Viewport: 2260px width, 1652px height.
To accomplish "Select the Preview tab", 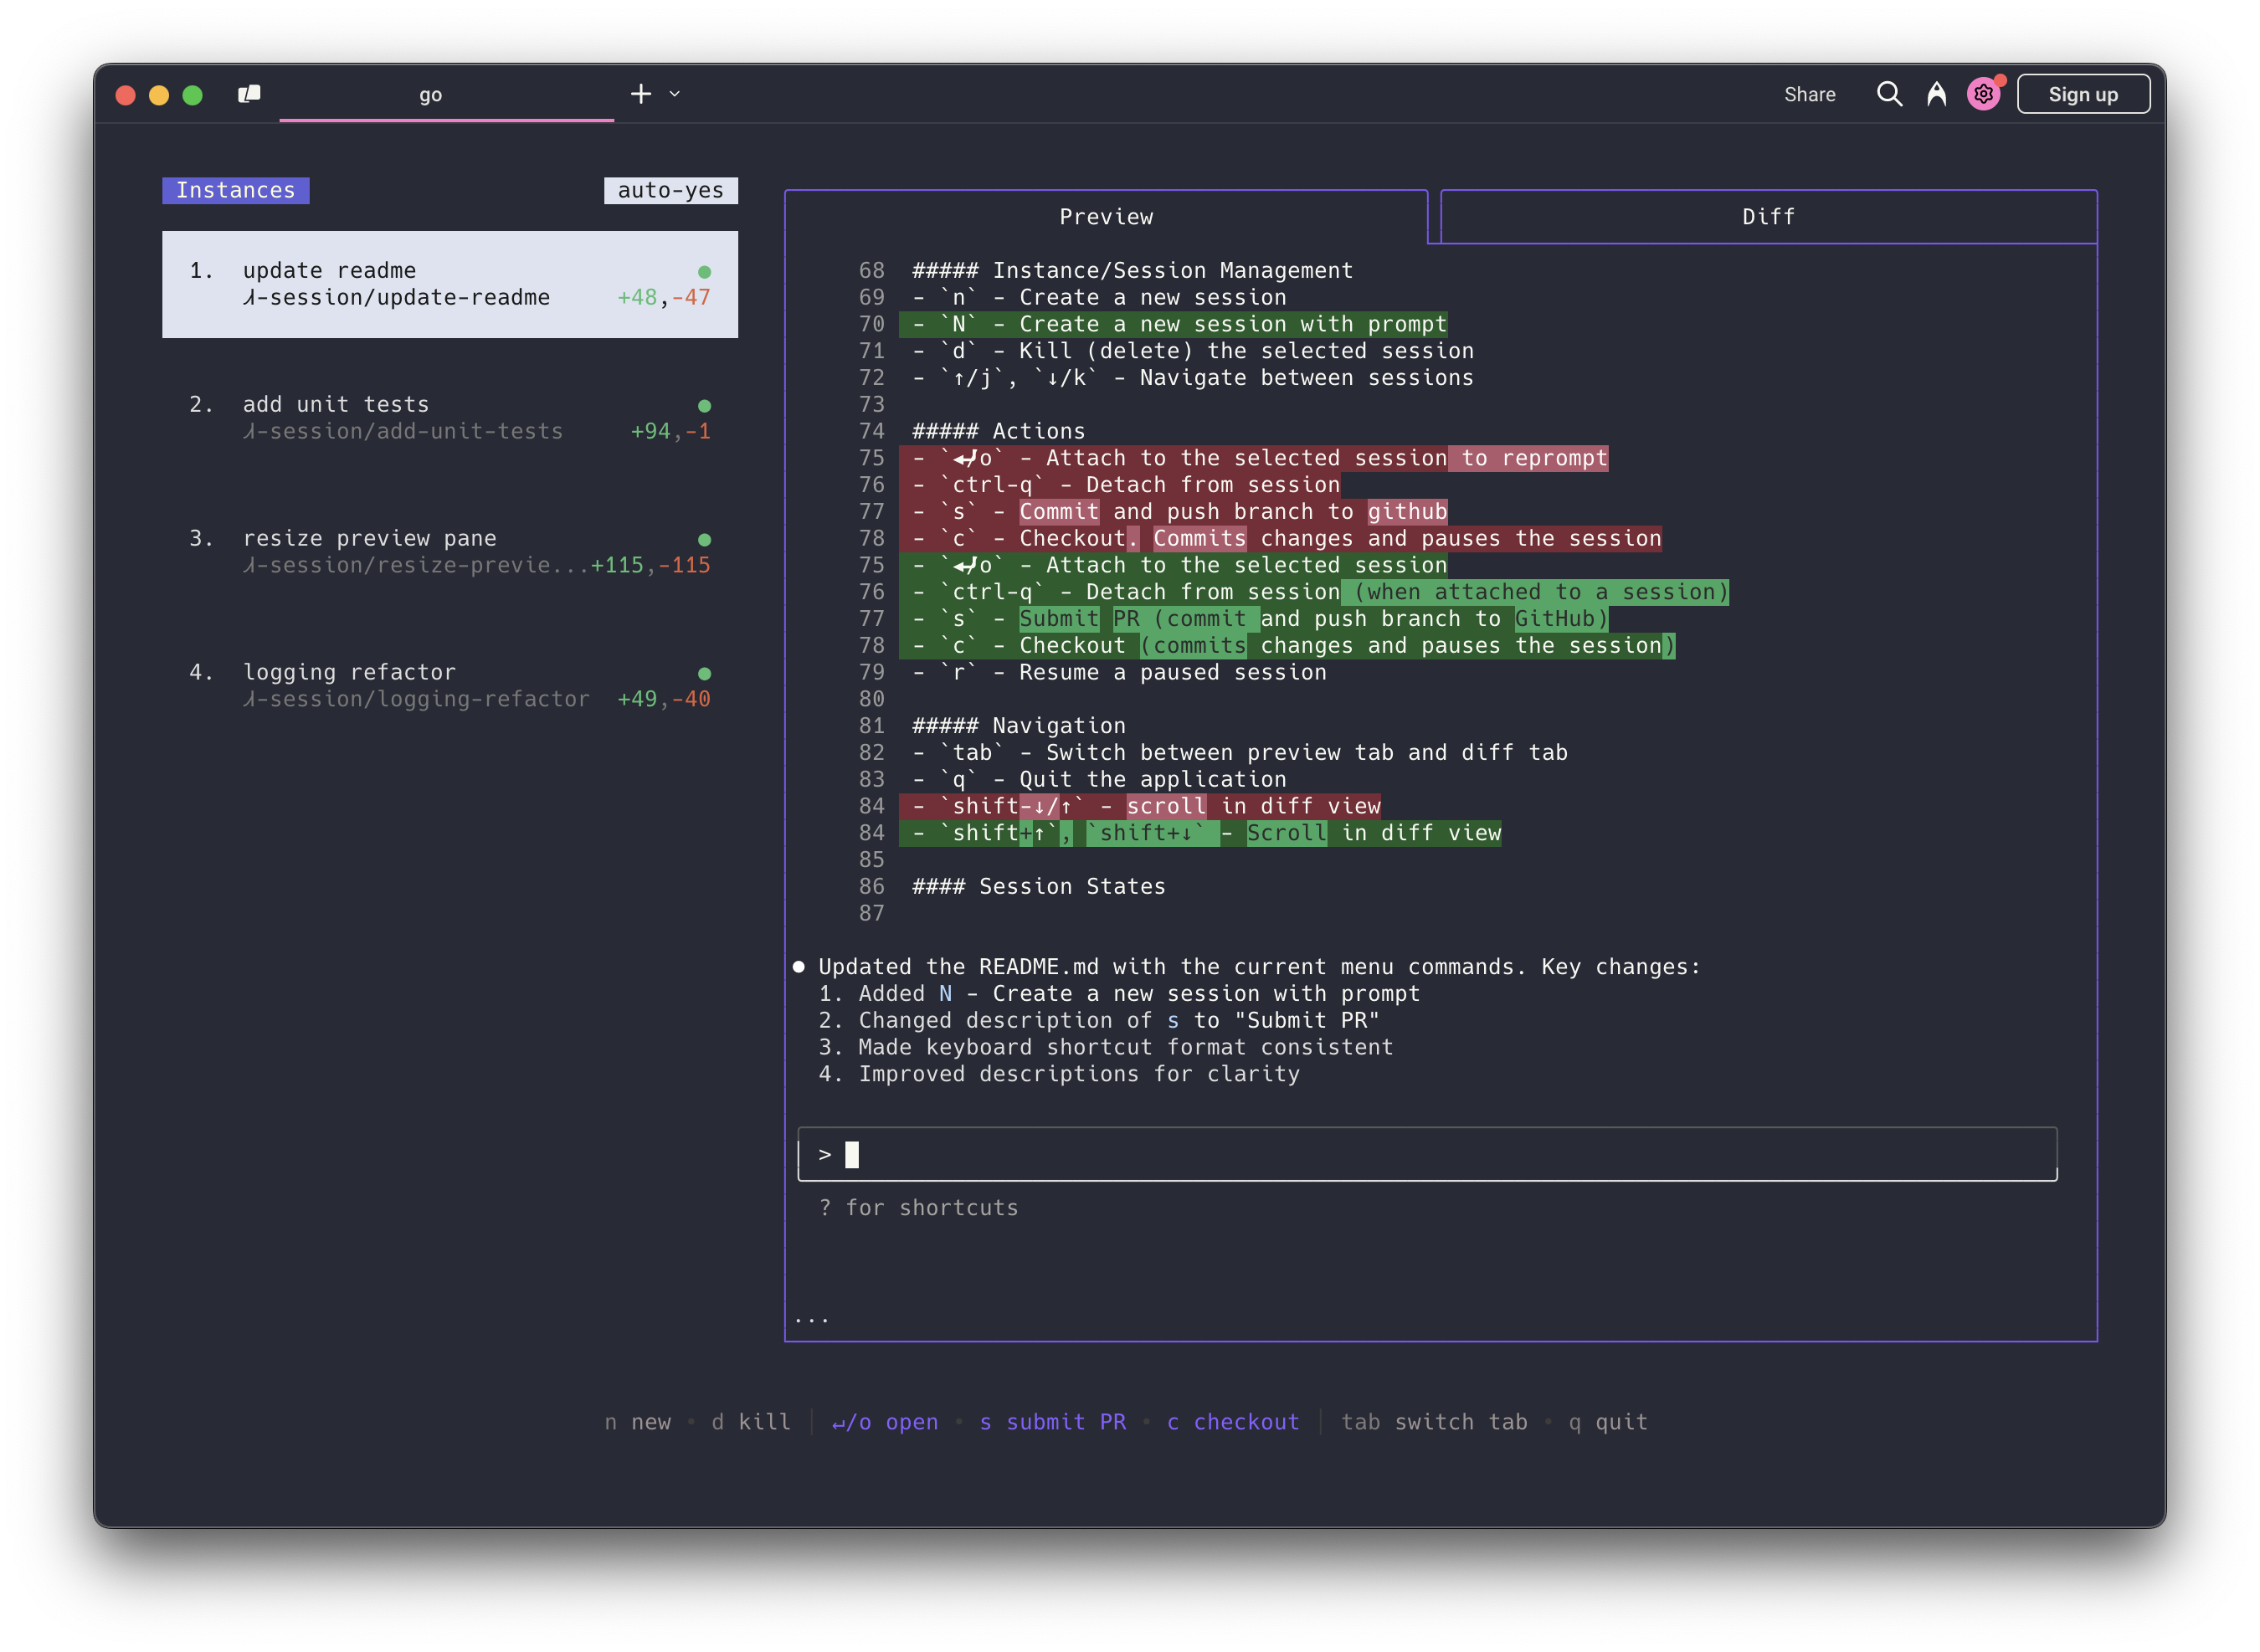I will [x=1106, y=216].
